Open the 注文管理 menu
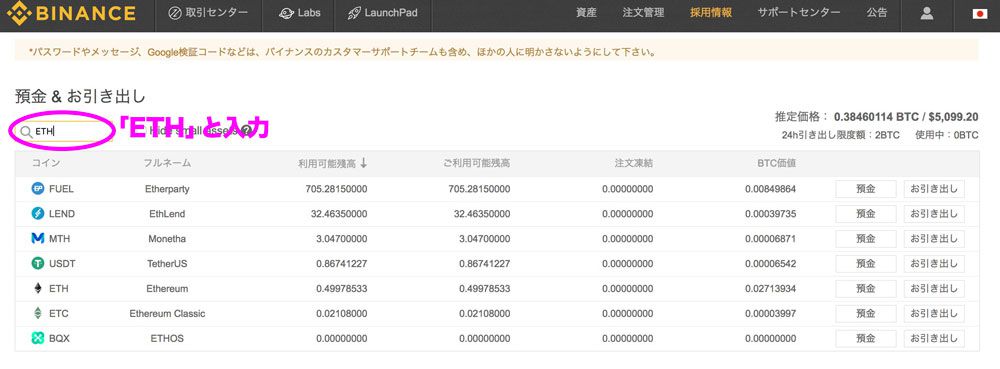Screen dimensions: 1000x369 643,13
